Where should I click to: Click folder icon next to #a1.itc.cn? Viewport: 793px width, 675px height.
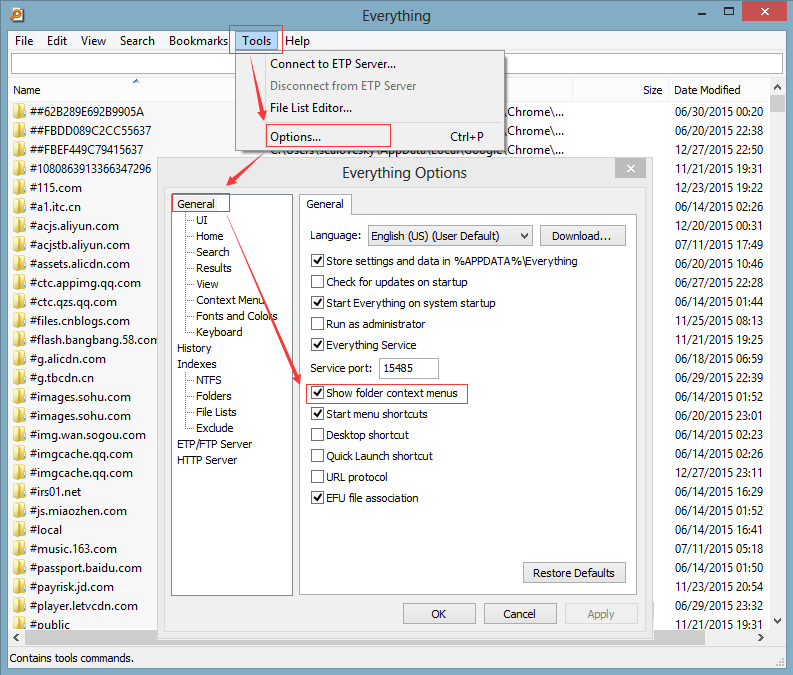19,207
